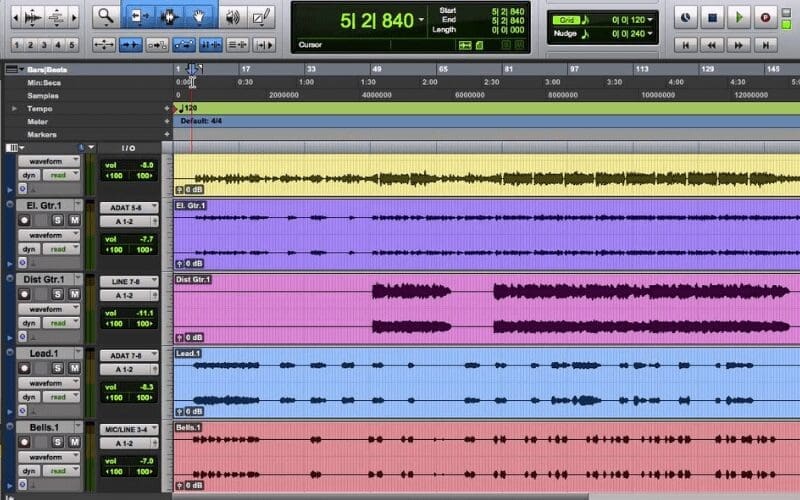The image size is (800, 500).
Task: Toggle Tab to Transients
Action: pyautogui.click(x=131, y=45)
